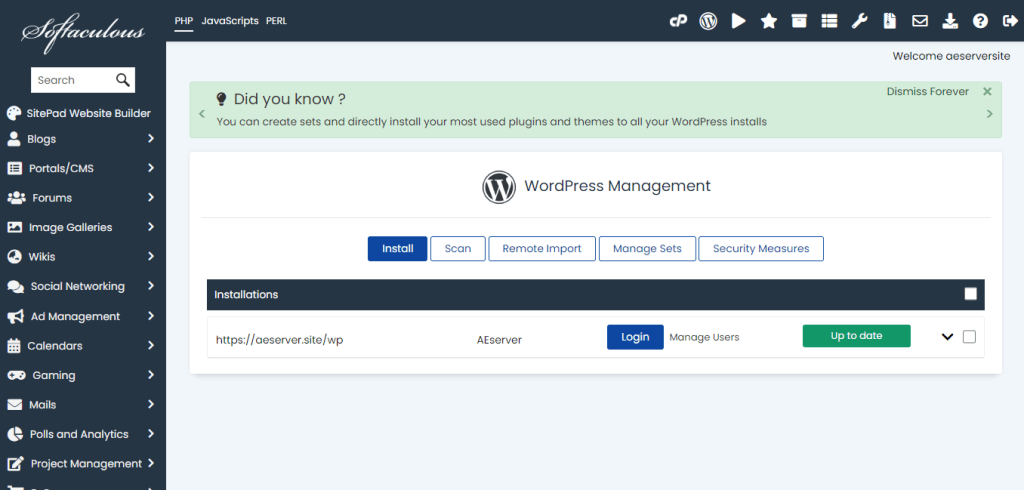Click the Forums people icon

click(x=16, y=197)
